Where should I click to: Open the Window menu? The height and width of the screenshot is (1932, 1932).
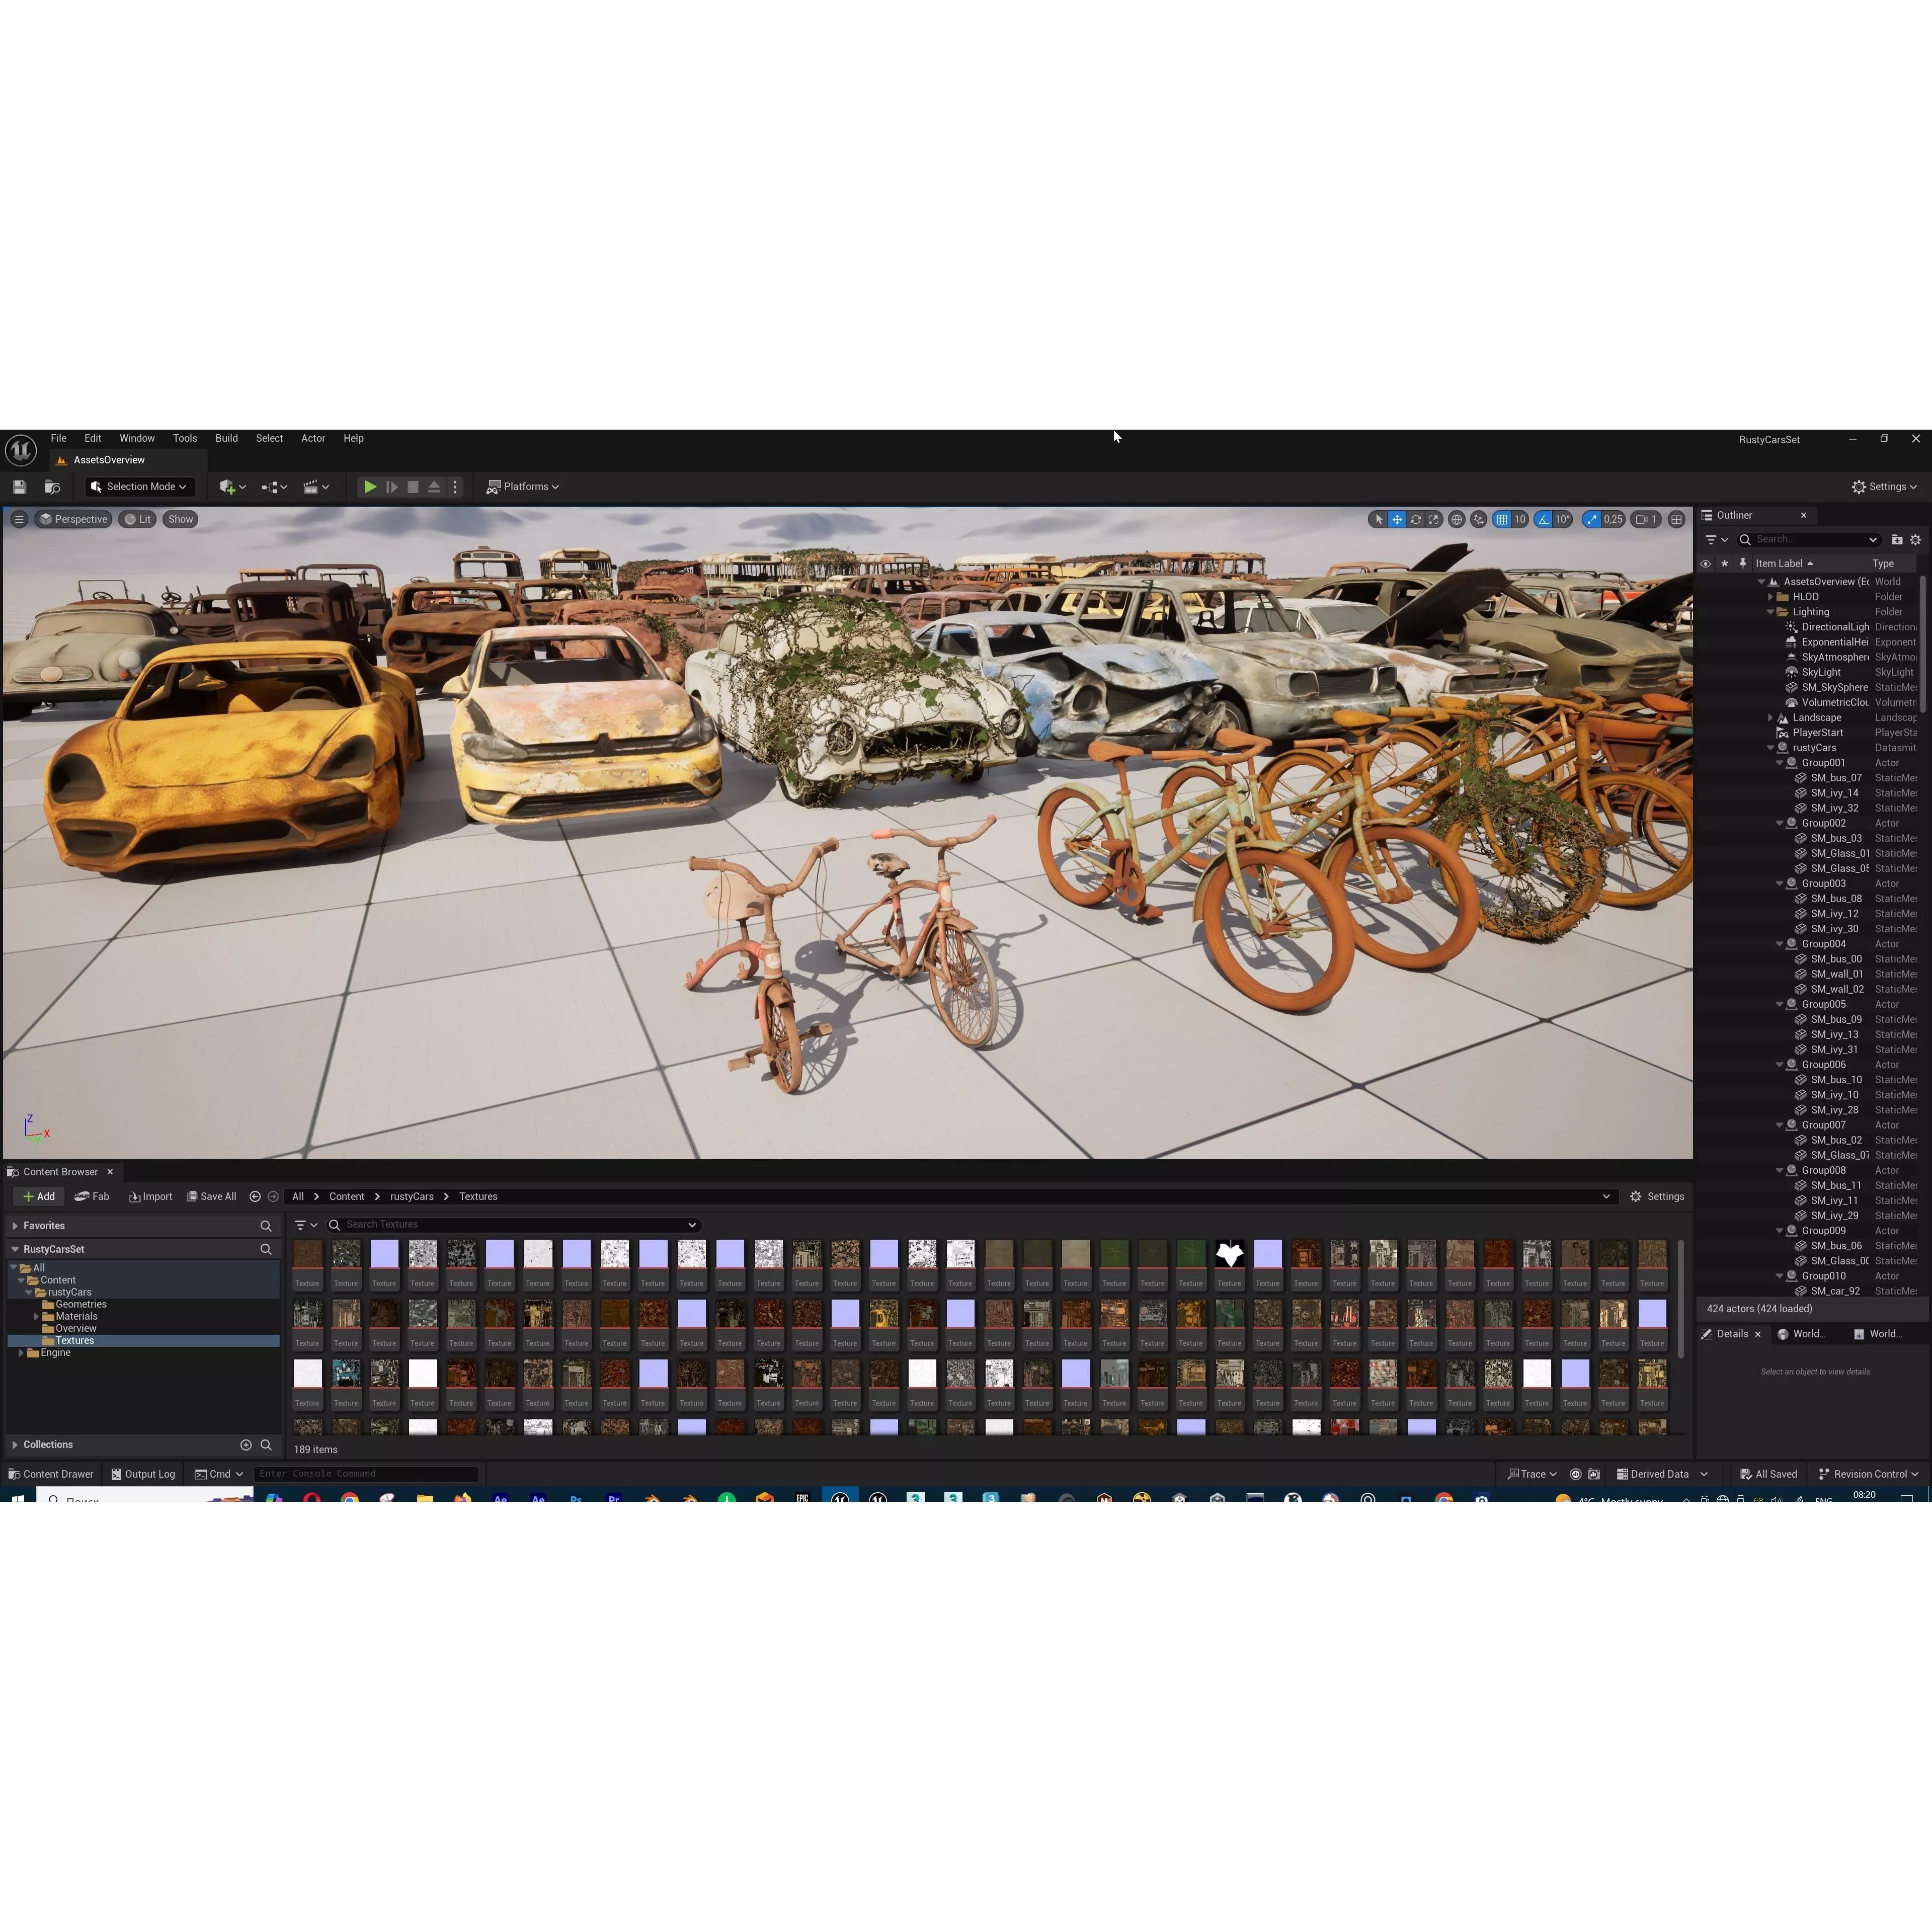[x=137, y=438]
